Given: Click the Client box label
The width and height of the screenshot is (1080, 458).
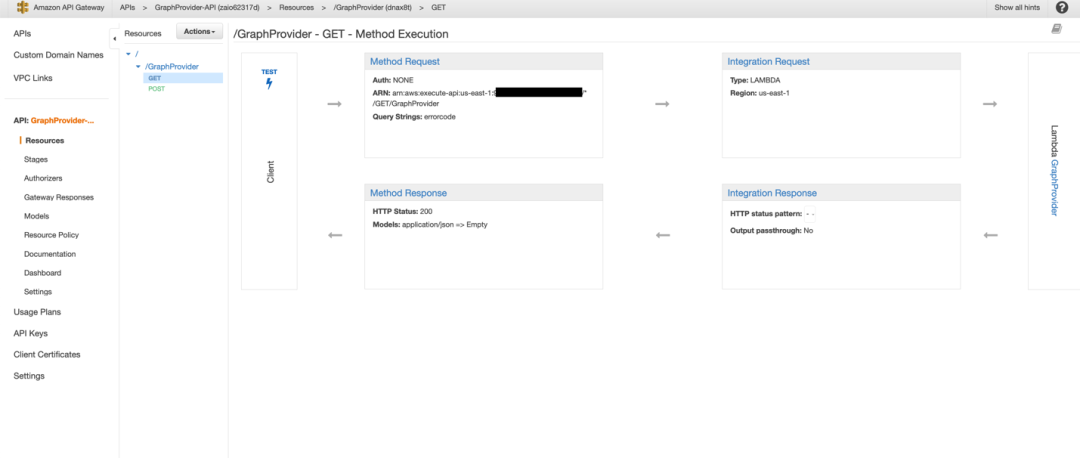Looking at the screenshot, I should [x=270, y=171].
